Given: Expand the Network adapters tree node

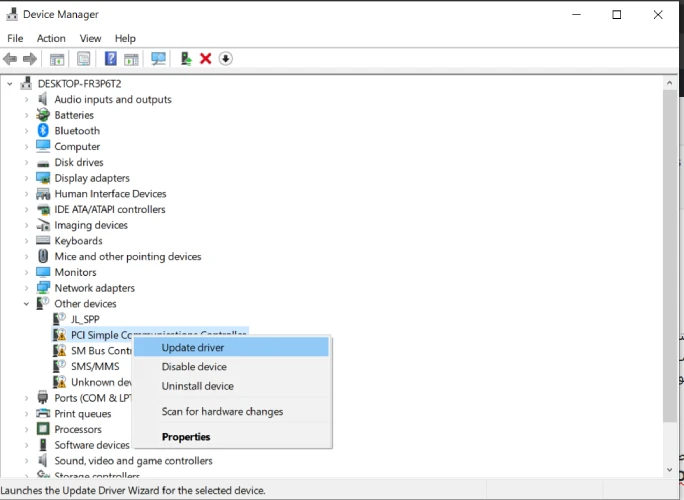Looking at the screenshot, I should (27, 288).
